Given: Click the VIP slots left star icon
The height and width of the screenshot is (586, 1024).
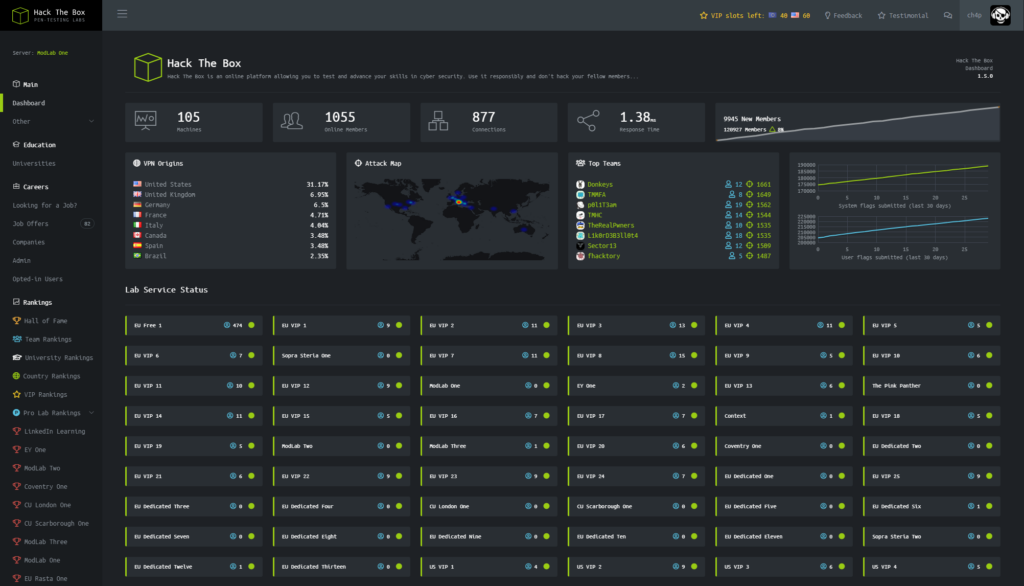Looking at the screenshot, I should [x=703, y=15].
